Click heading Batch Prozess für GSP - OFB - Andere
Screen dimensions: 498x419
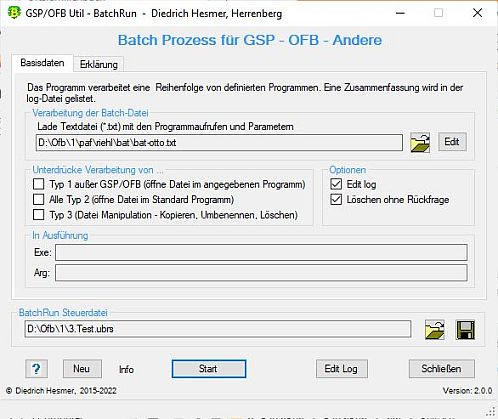[x=250, y=40]
